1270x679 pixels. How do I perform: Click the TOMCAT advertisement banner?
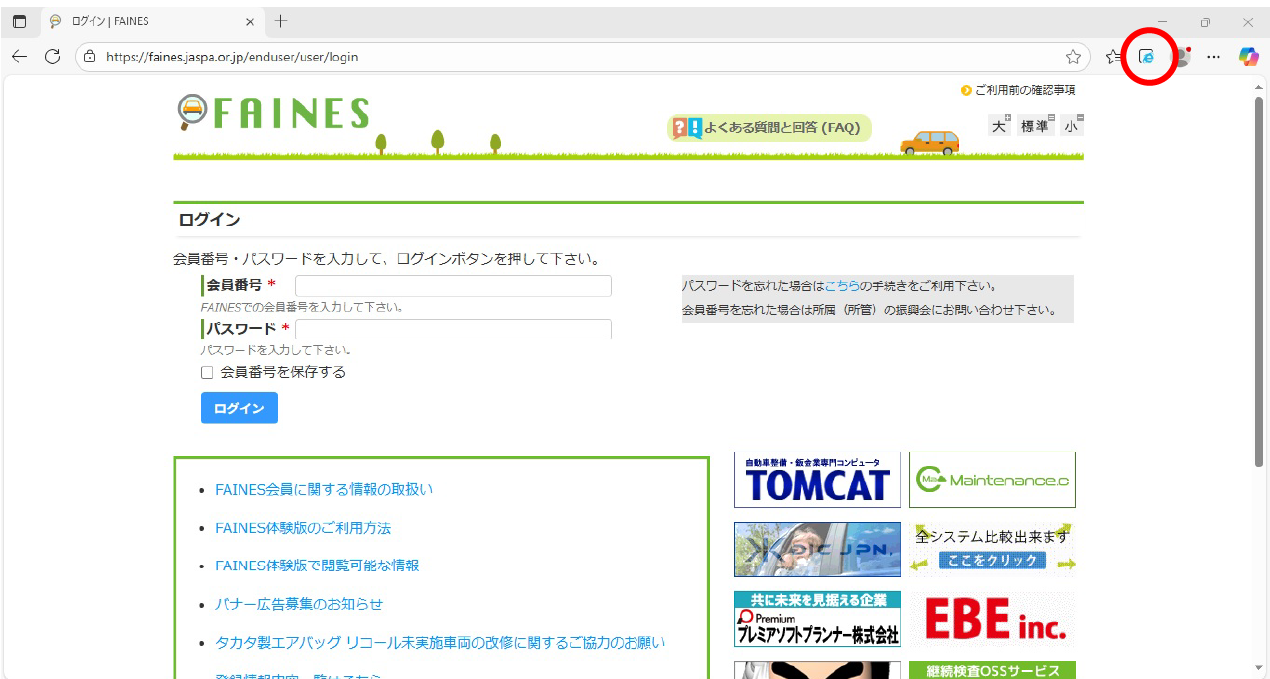pos(816,479)
